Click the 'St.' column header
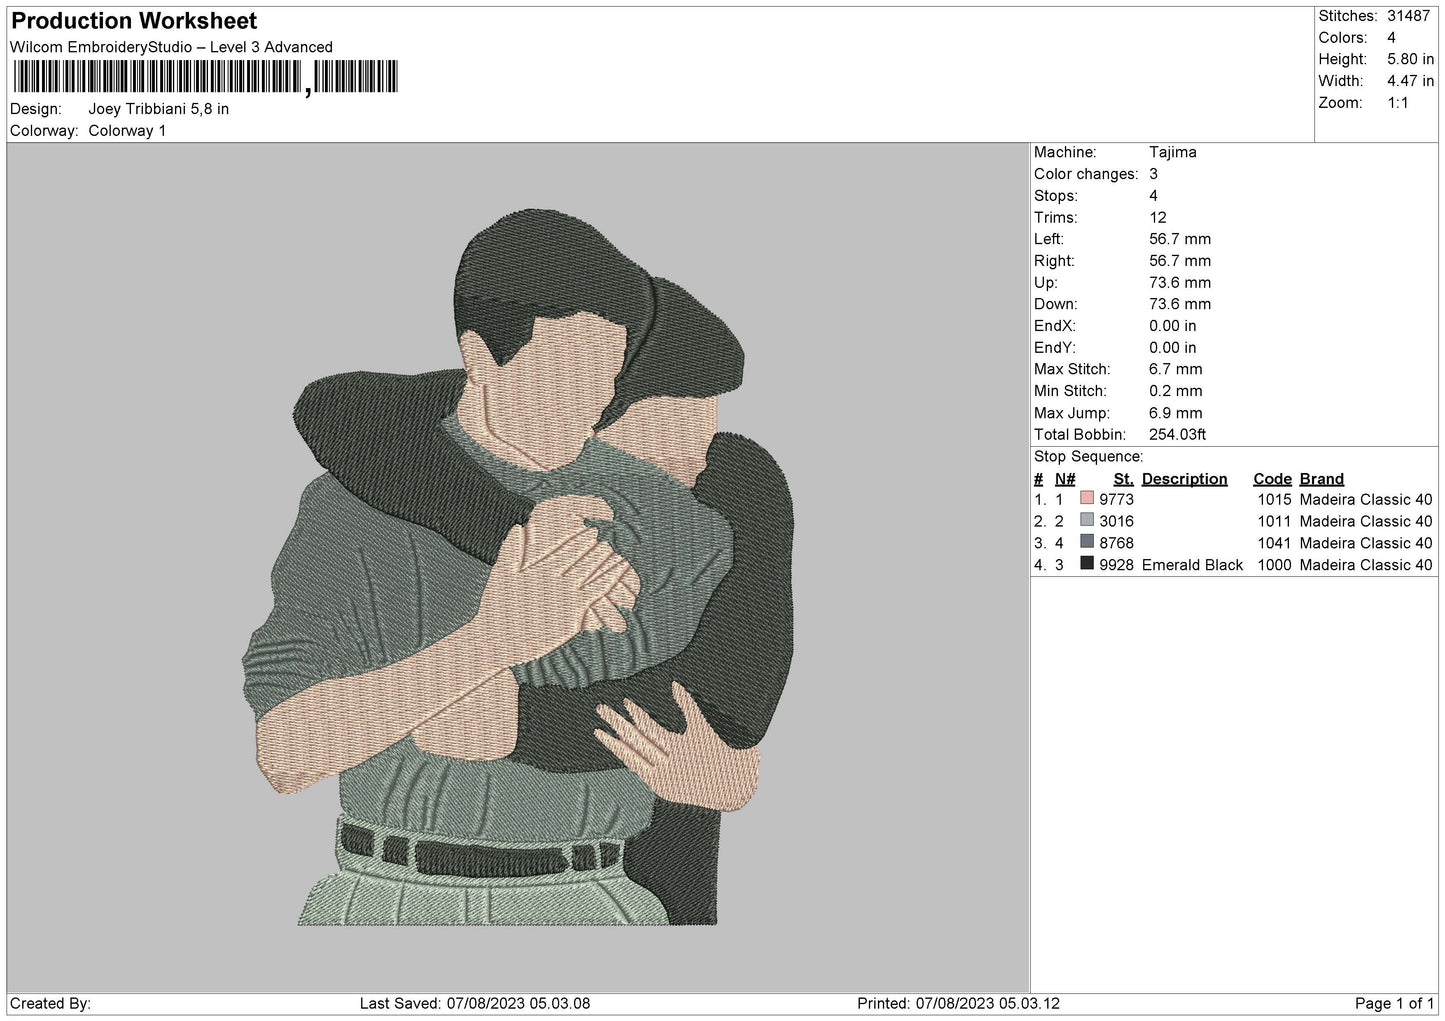This screenshot has width=1445, height=1021. click(1123, 479)
